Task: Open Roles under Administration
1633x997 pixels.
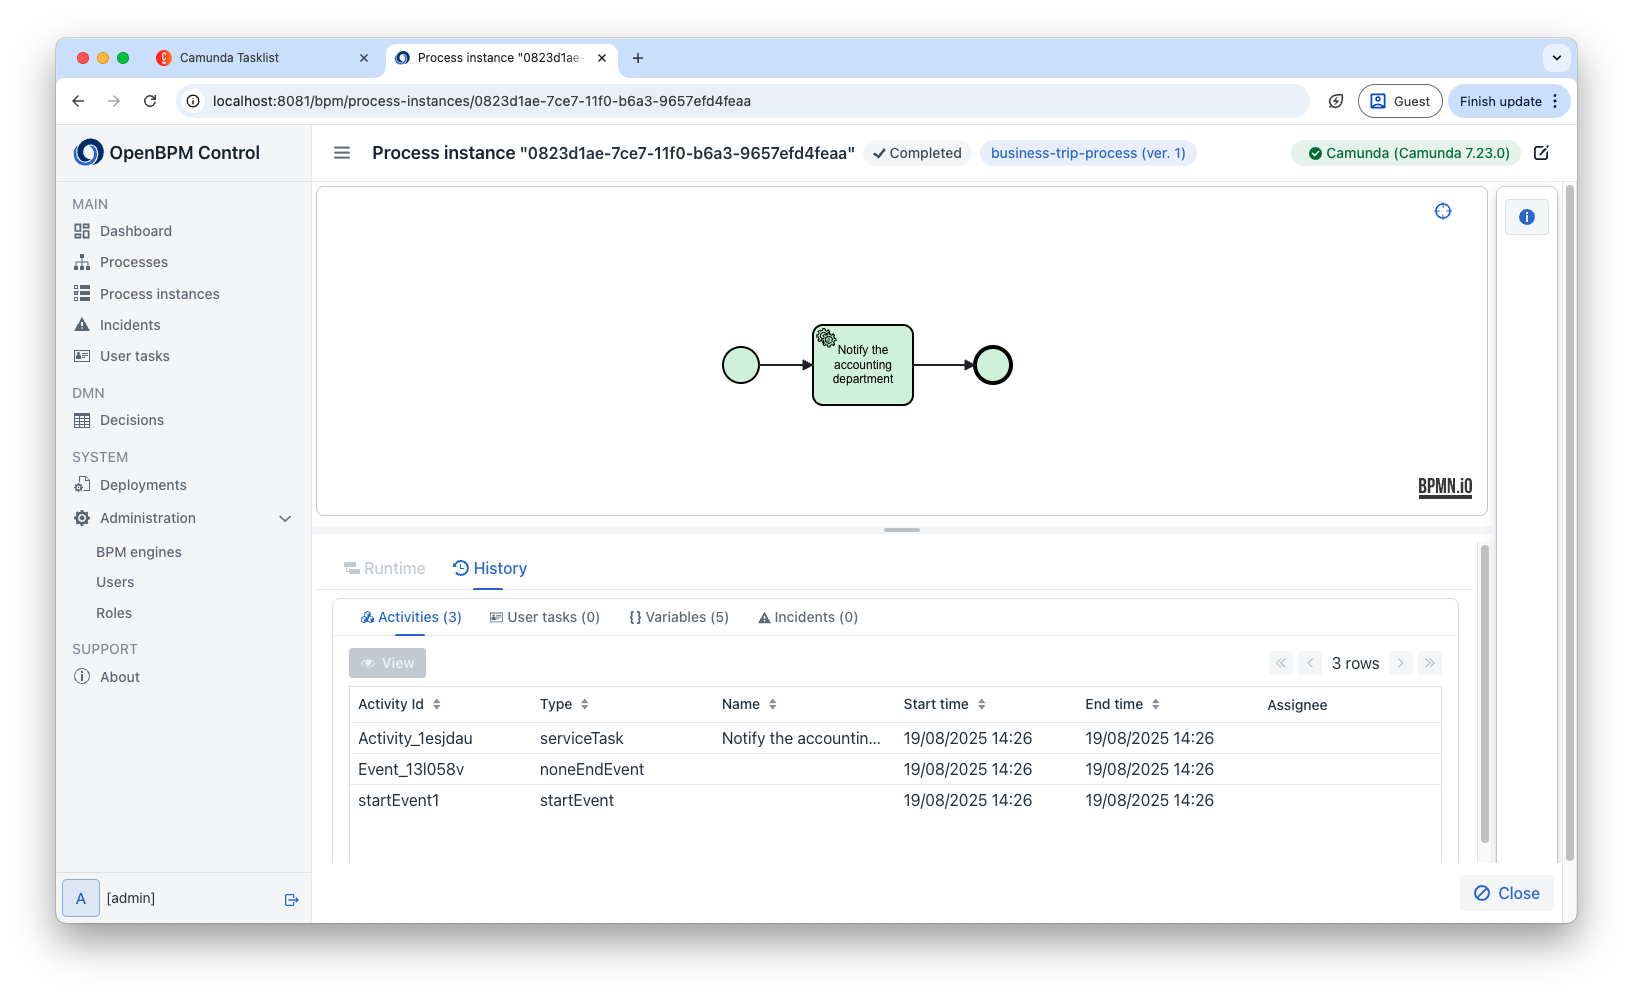Action: [x=114, y=613]
